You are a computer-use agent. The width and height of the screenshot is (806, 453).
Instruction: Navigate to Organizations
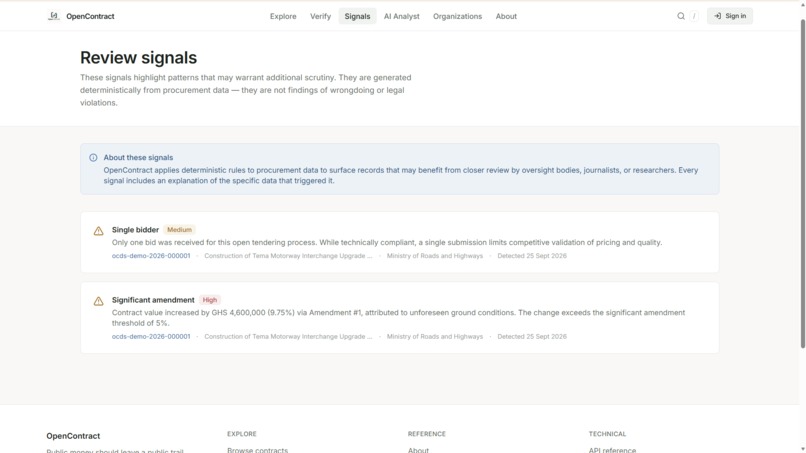(x=457, y=16)
